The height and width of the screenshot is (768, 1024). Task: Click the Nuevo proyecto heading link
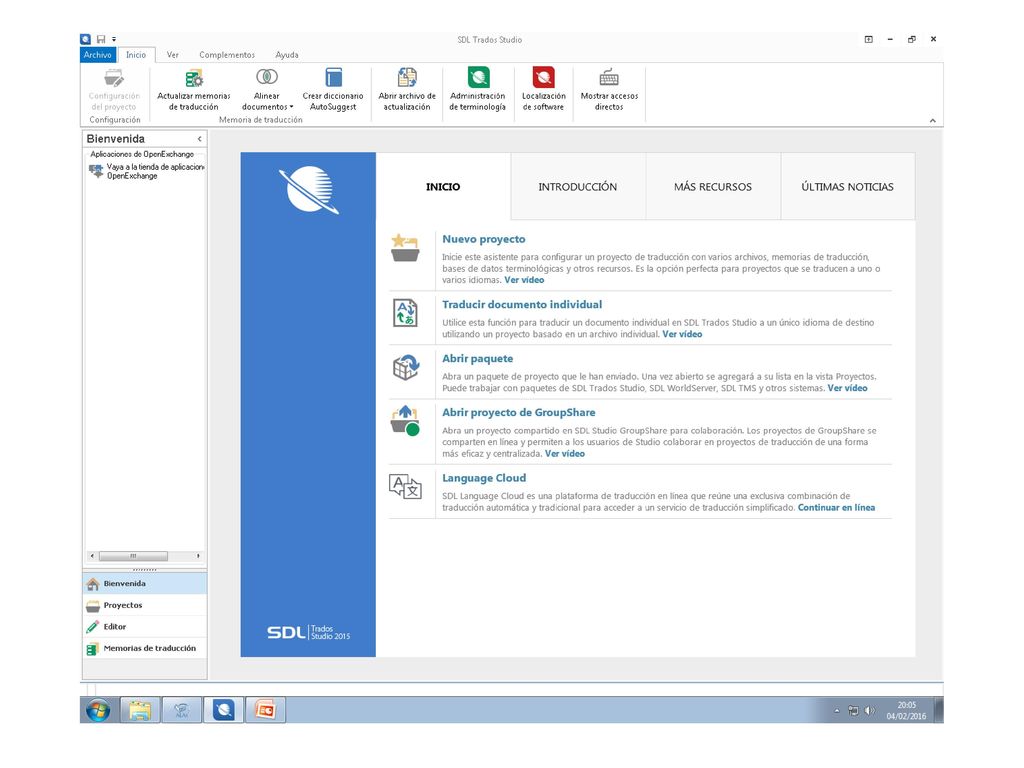pyautogui.click(x=484, y=240)
